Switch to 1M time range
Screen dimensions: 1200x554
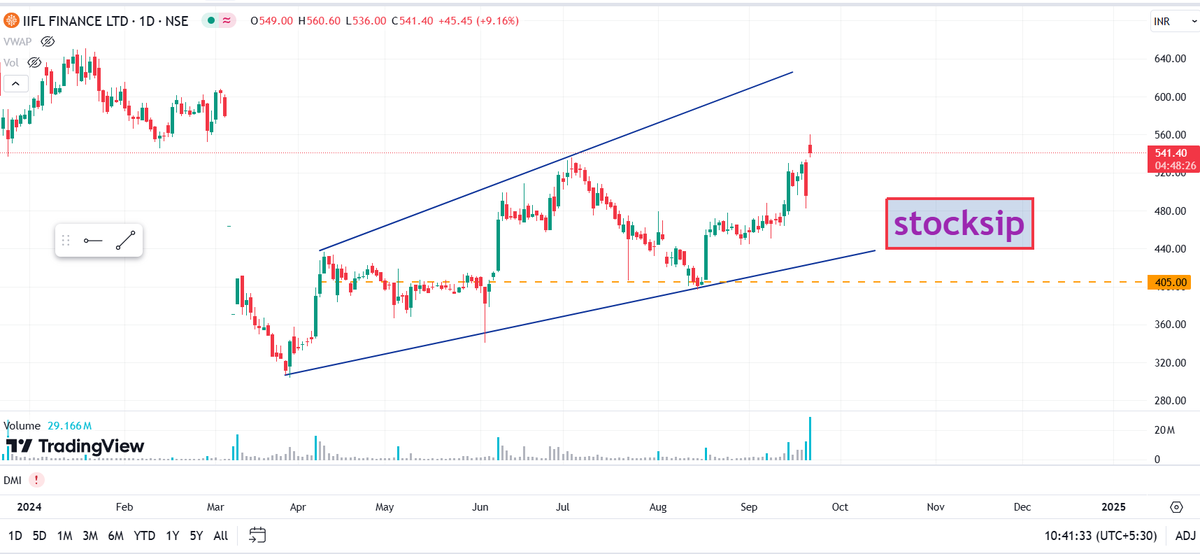pos(64,535)
